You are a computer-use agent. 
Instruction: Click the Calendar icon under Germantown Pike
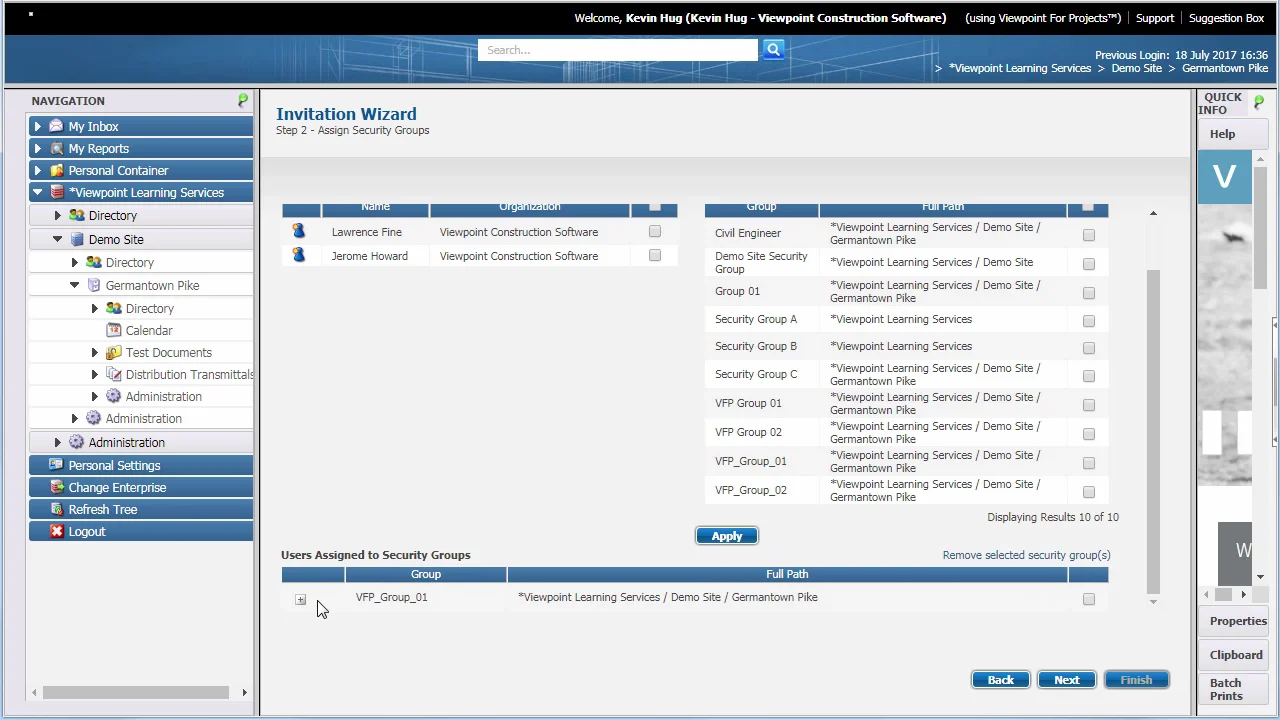114,330
